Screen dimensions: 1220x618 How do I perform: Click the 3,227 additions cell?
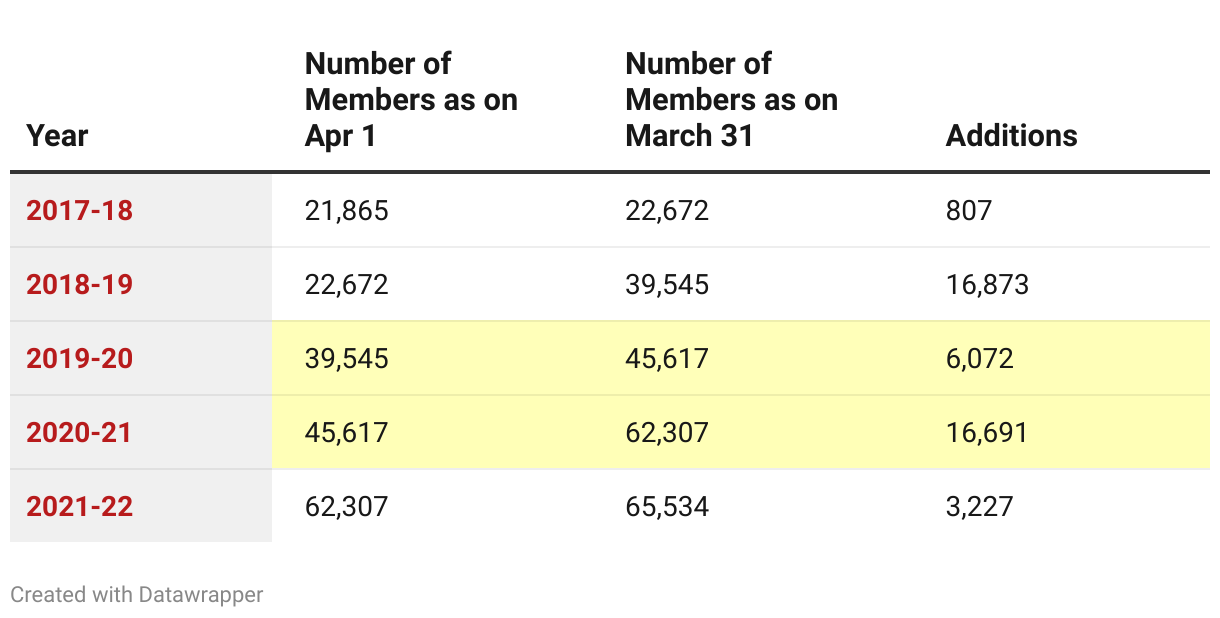[x=979, y=507]
